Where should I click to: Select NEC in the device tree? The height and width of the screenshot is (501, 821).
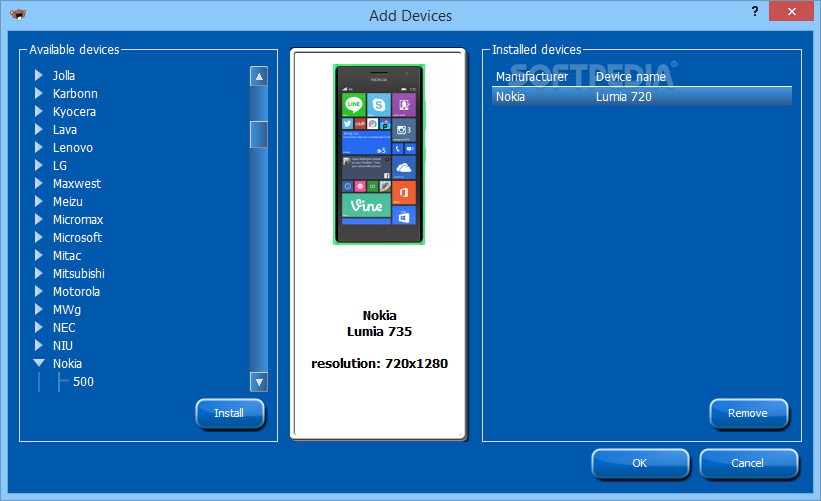pos(64,328)
